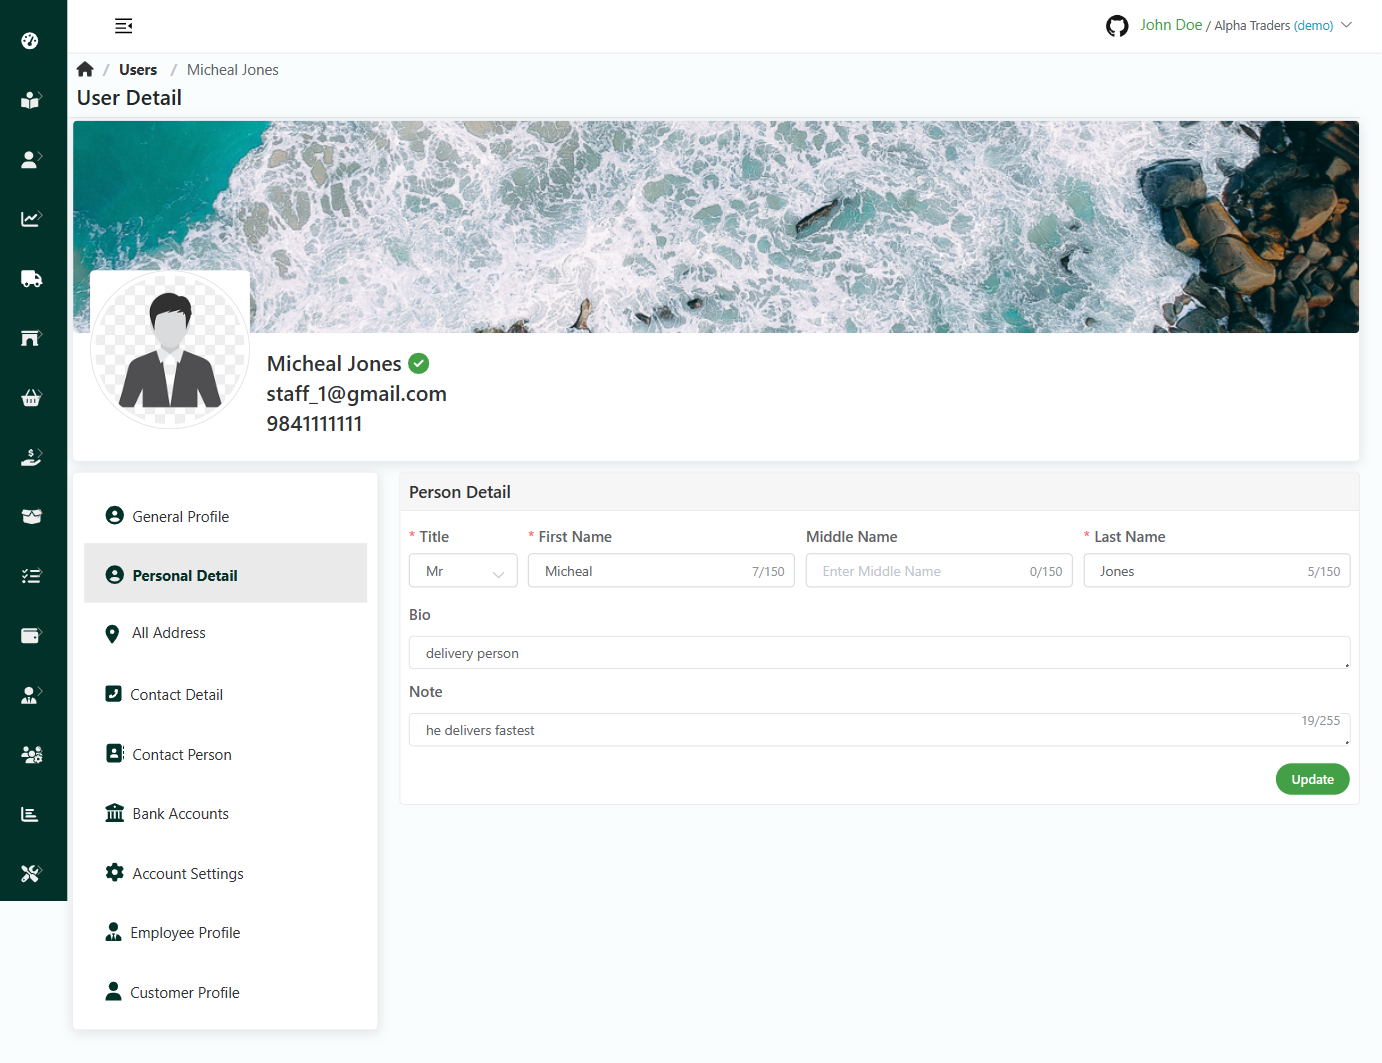Expand the John Doe account dropdown chevron
Screen dimensions: 1382x1063
coord(1346,25)
